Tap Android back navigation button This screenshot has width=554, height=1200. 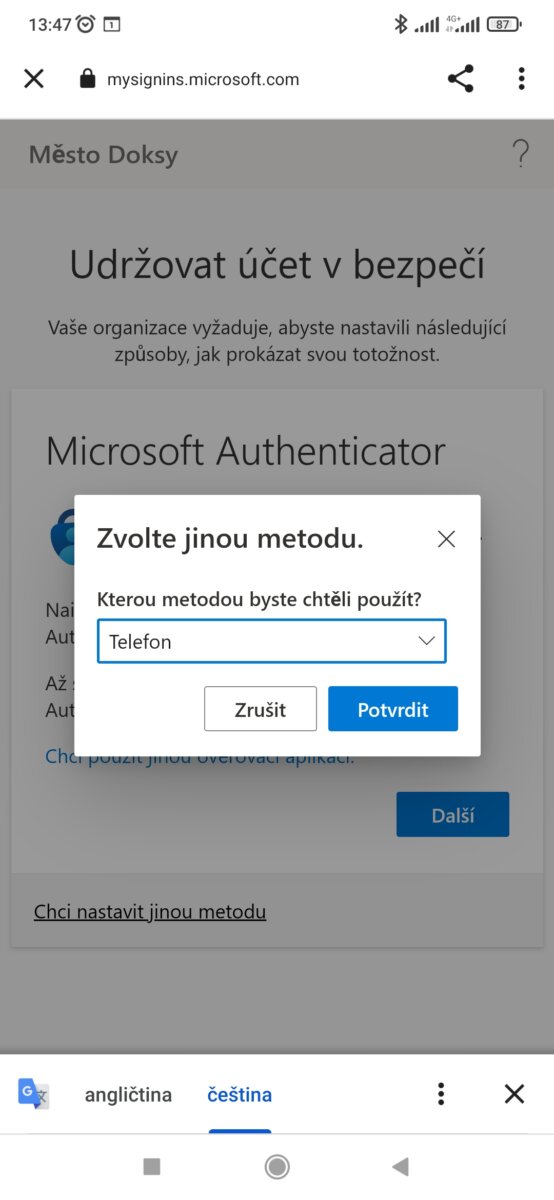tap(401, 1166)
